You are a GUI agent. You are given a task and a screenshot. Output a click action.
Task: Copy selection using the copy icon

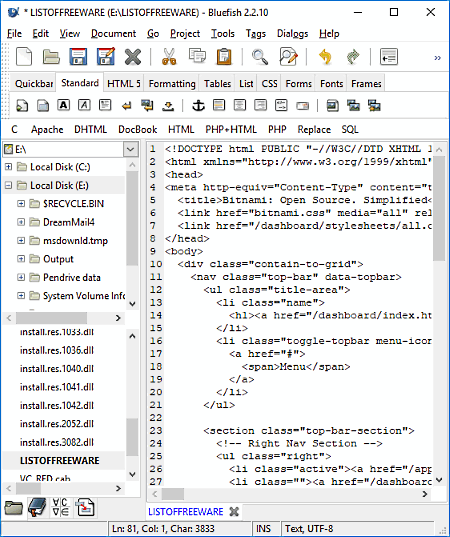click(197, 56)
